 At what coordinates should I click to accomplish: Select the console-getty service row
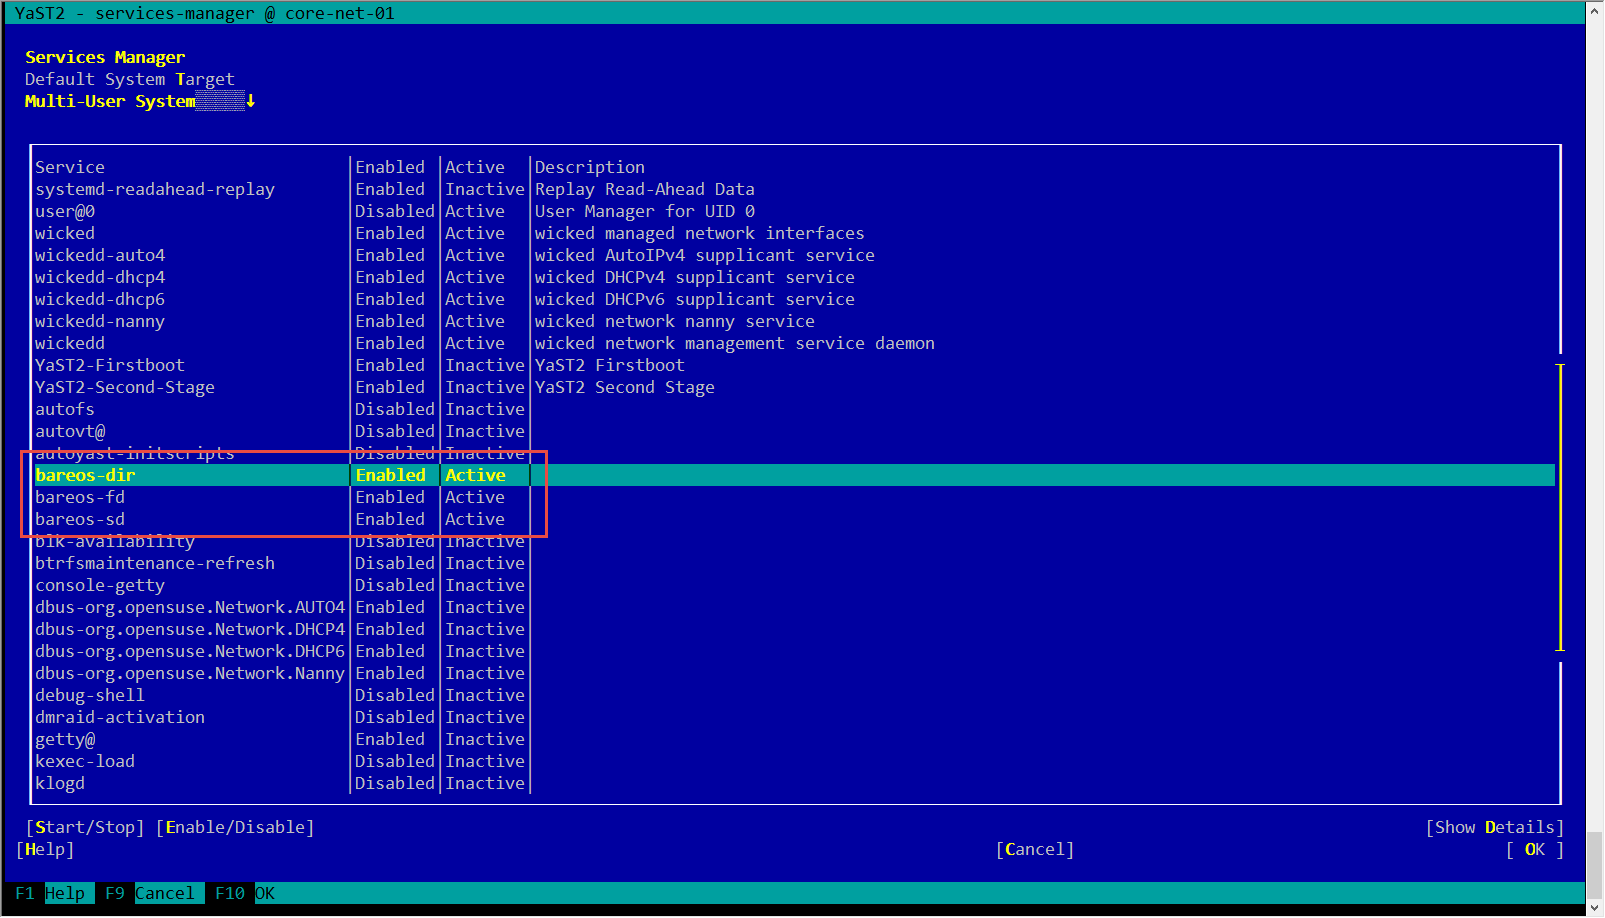[795, 585]
